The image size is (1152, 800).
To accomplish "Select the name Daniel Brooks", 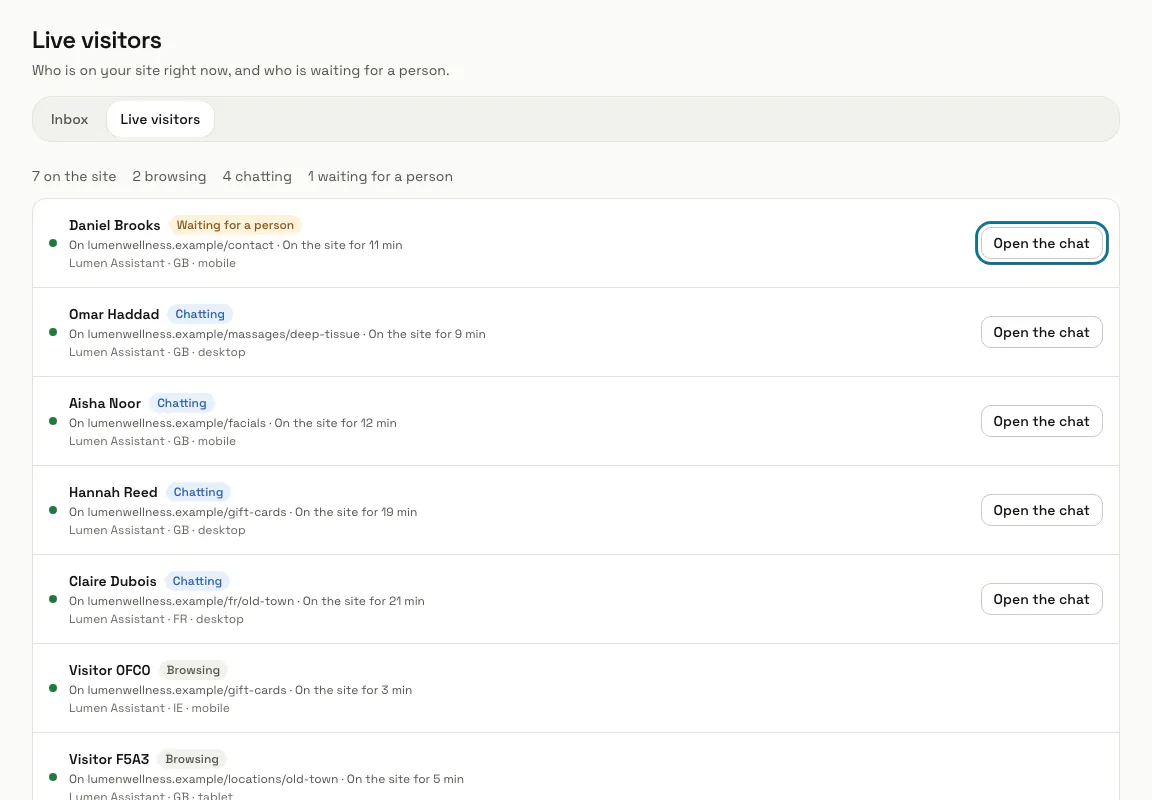I will [x=115, y=225].
